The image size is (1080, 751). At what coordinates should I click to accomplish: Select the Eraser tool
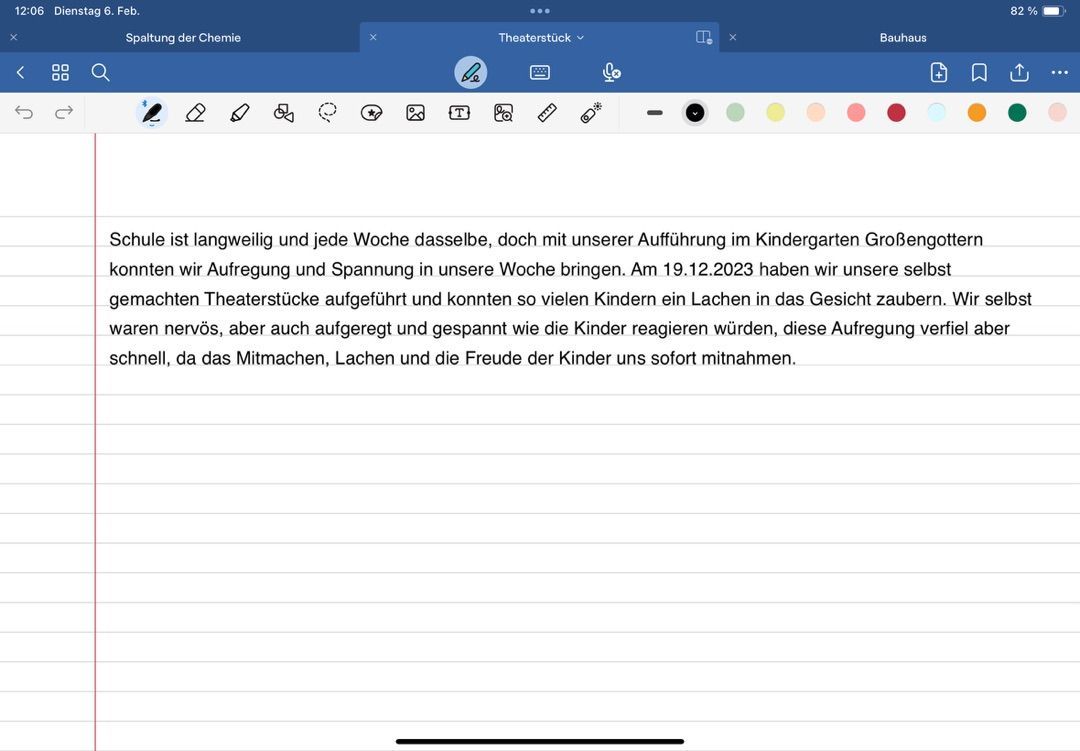click(x=196, y=113)
